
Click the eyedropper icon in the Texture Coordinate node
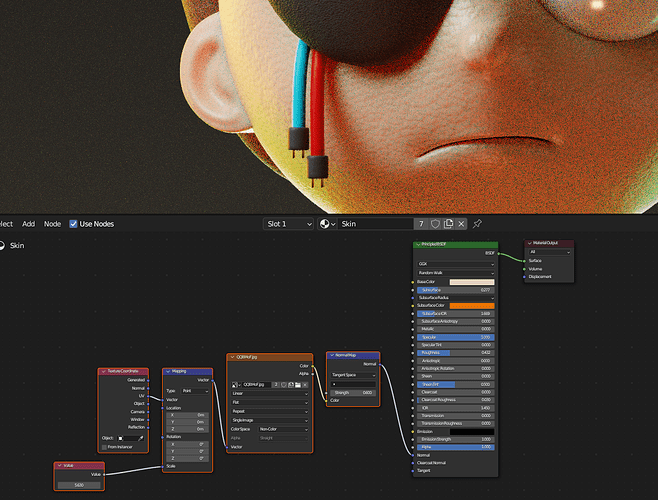coord(141,438)
